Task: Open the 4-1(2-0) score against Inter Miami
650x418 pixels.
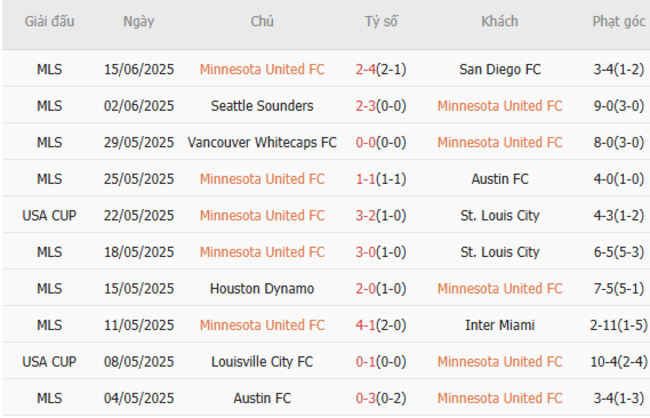Action: click(x=381, y=325)
